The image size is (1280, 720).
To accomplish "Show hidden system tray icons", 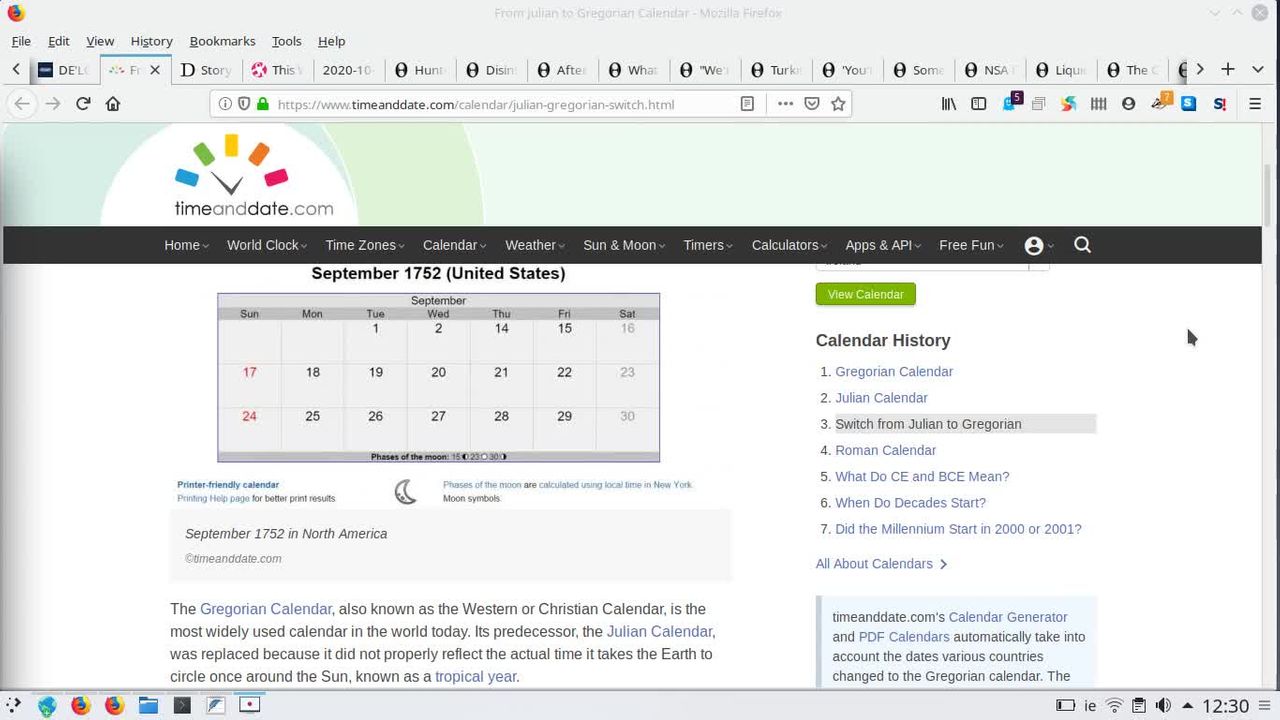I will [x=1188, y=706].
